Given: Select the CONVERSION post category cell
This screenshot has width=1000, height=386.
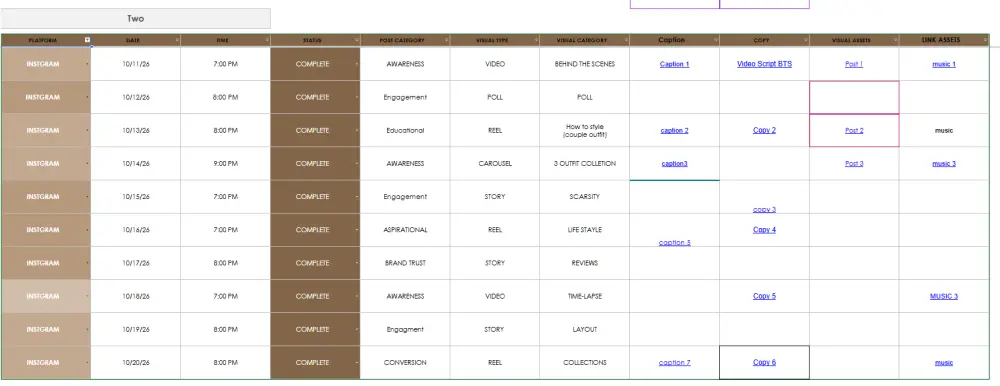Looking at the screenshot, I should pyautogui.click(x=405, y=363).
